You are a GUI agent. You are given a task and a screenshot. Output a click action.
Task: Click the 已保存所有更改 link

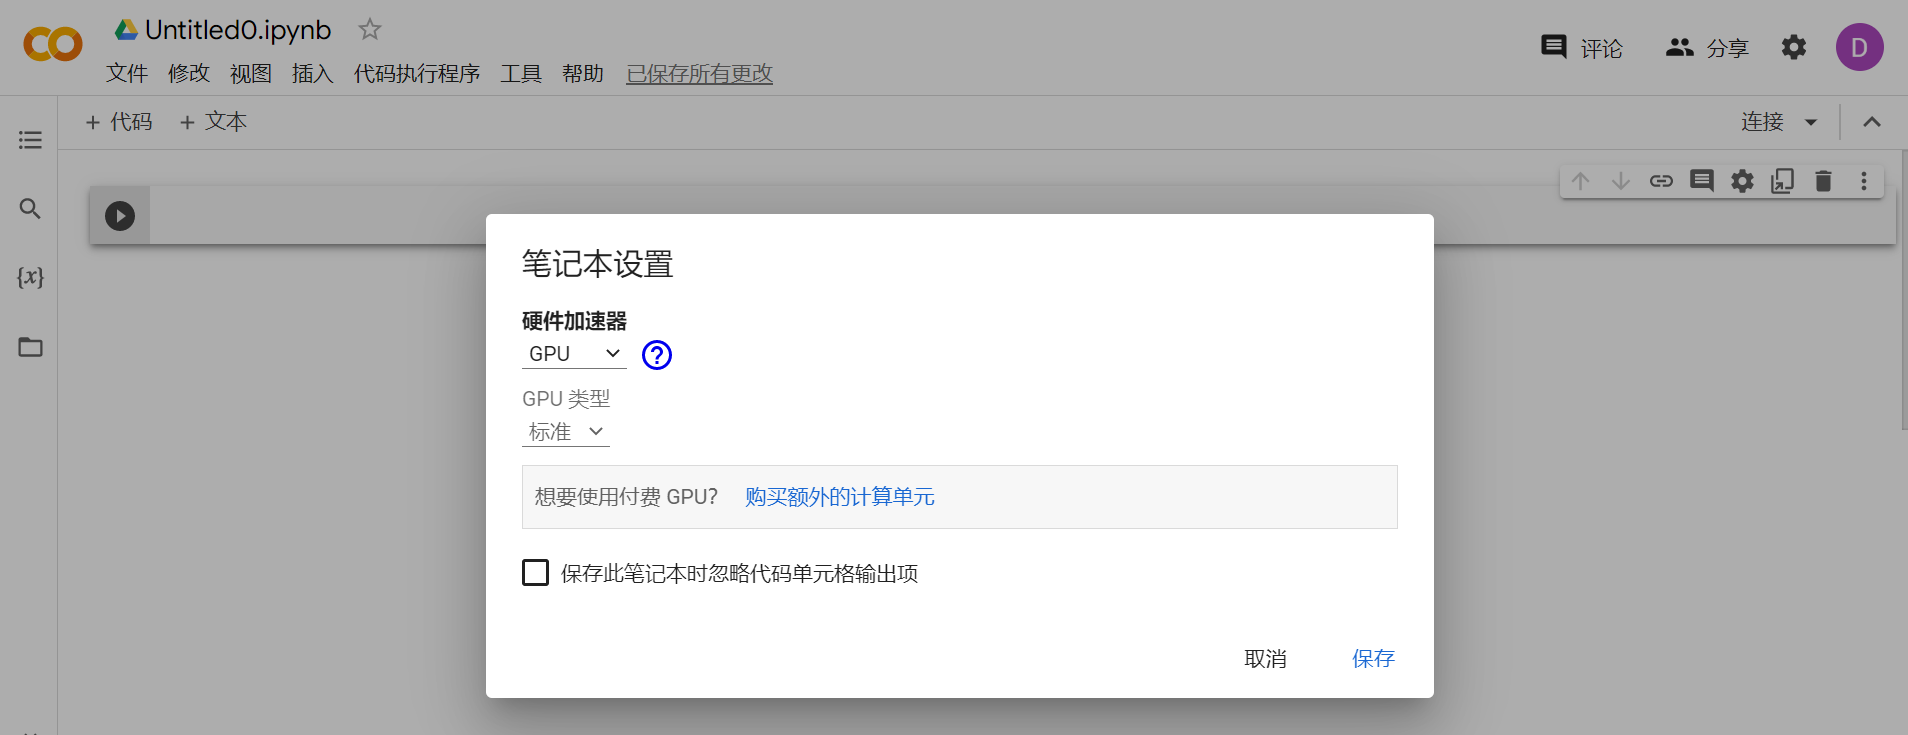700,73
